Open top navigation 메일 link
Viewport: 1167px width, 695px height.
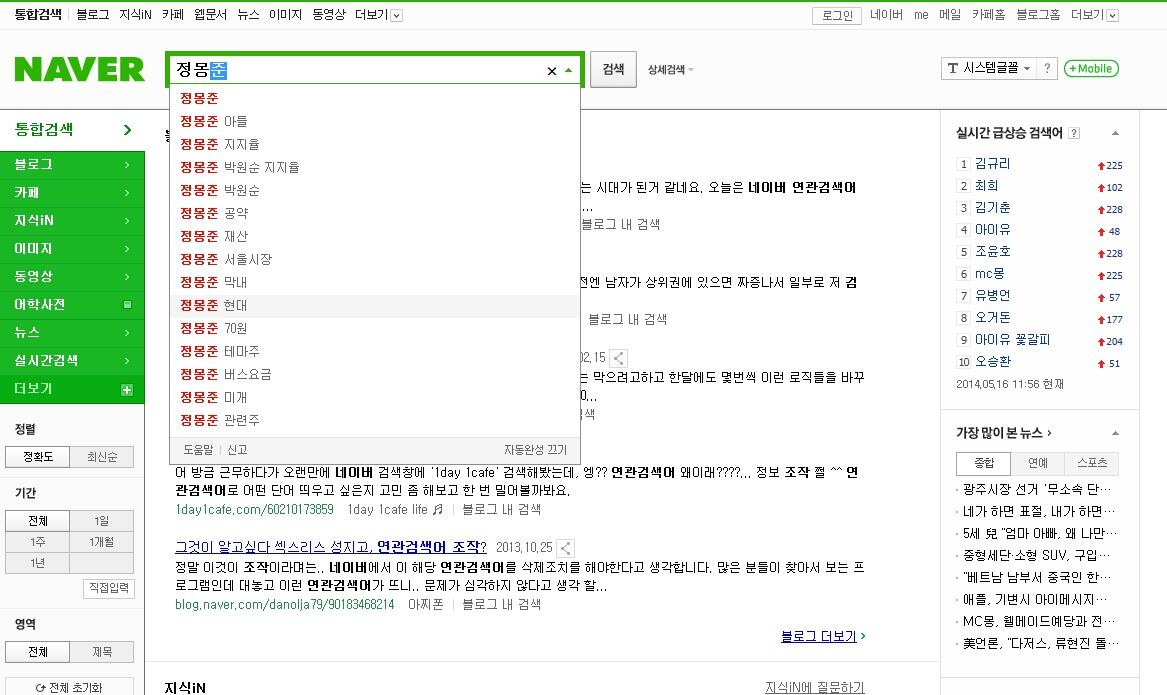[x=950, y=15]
